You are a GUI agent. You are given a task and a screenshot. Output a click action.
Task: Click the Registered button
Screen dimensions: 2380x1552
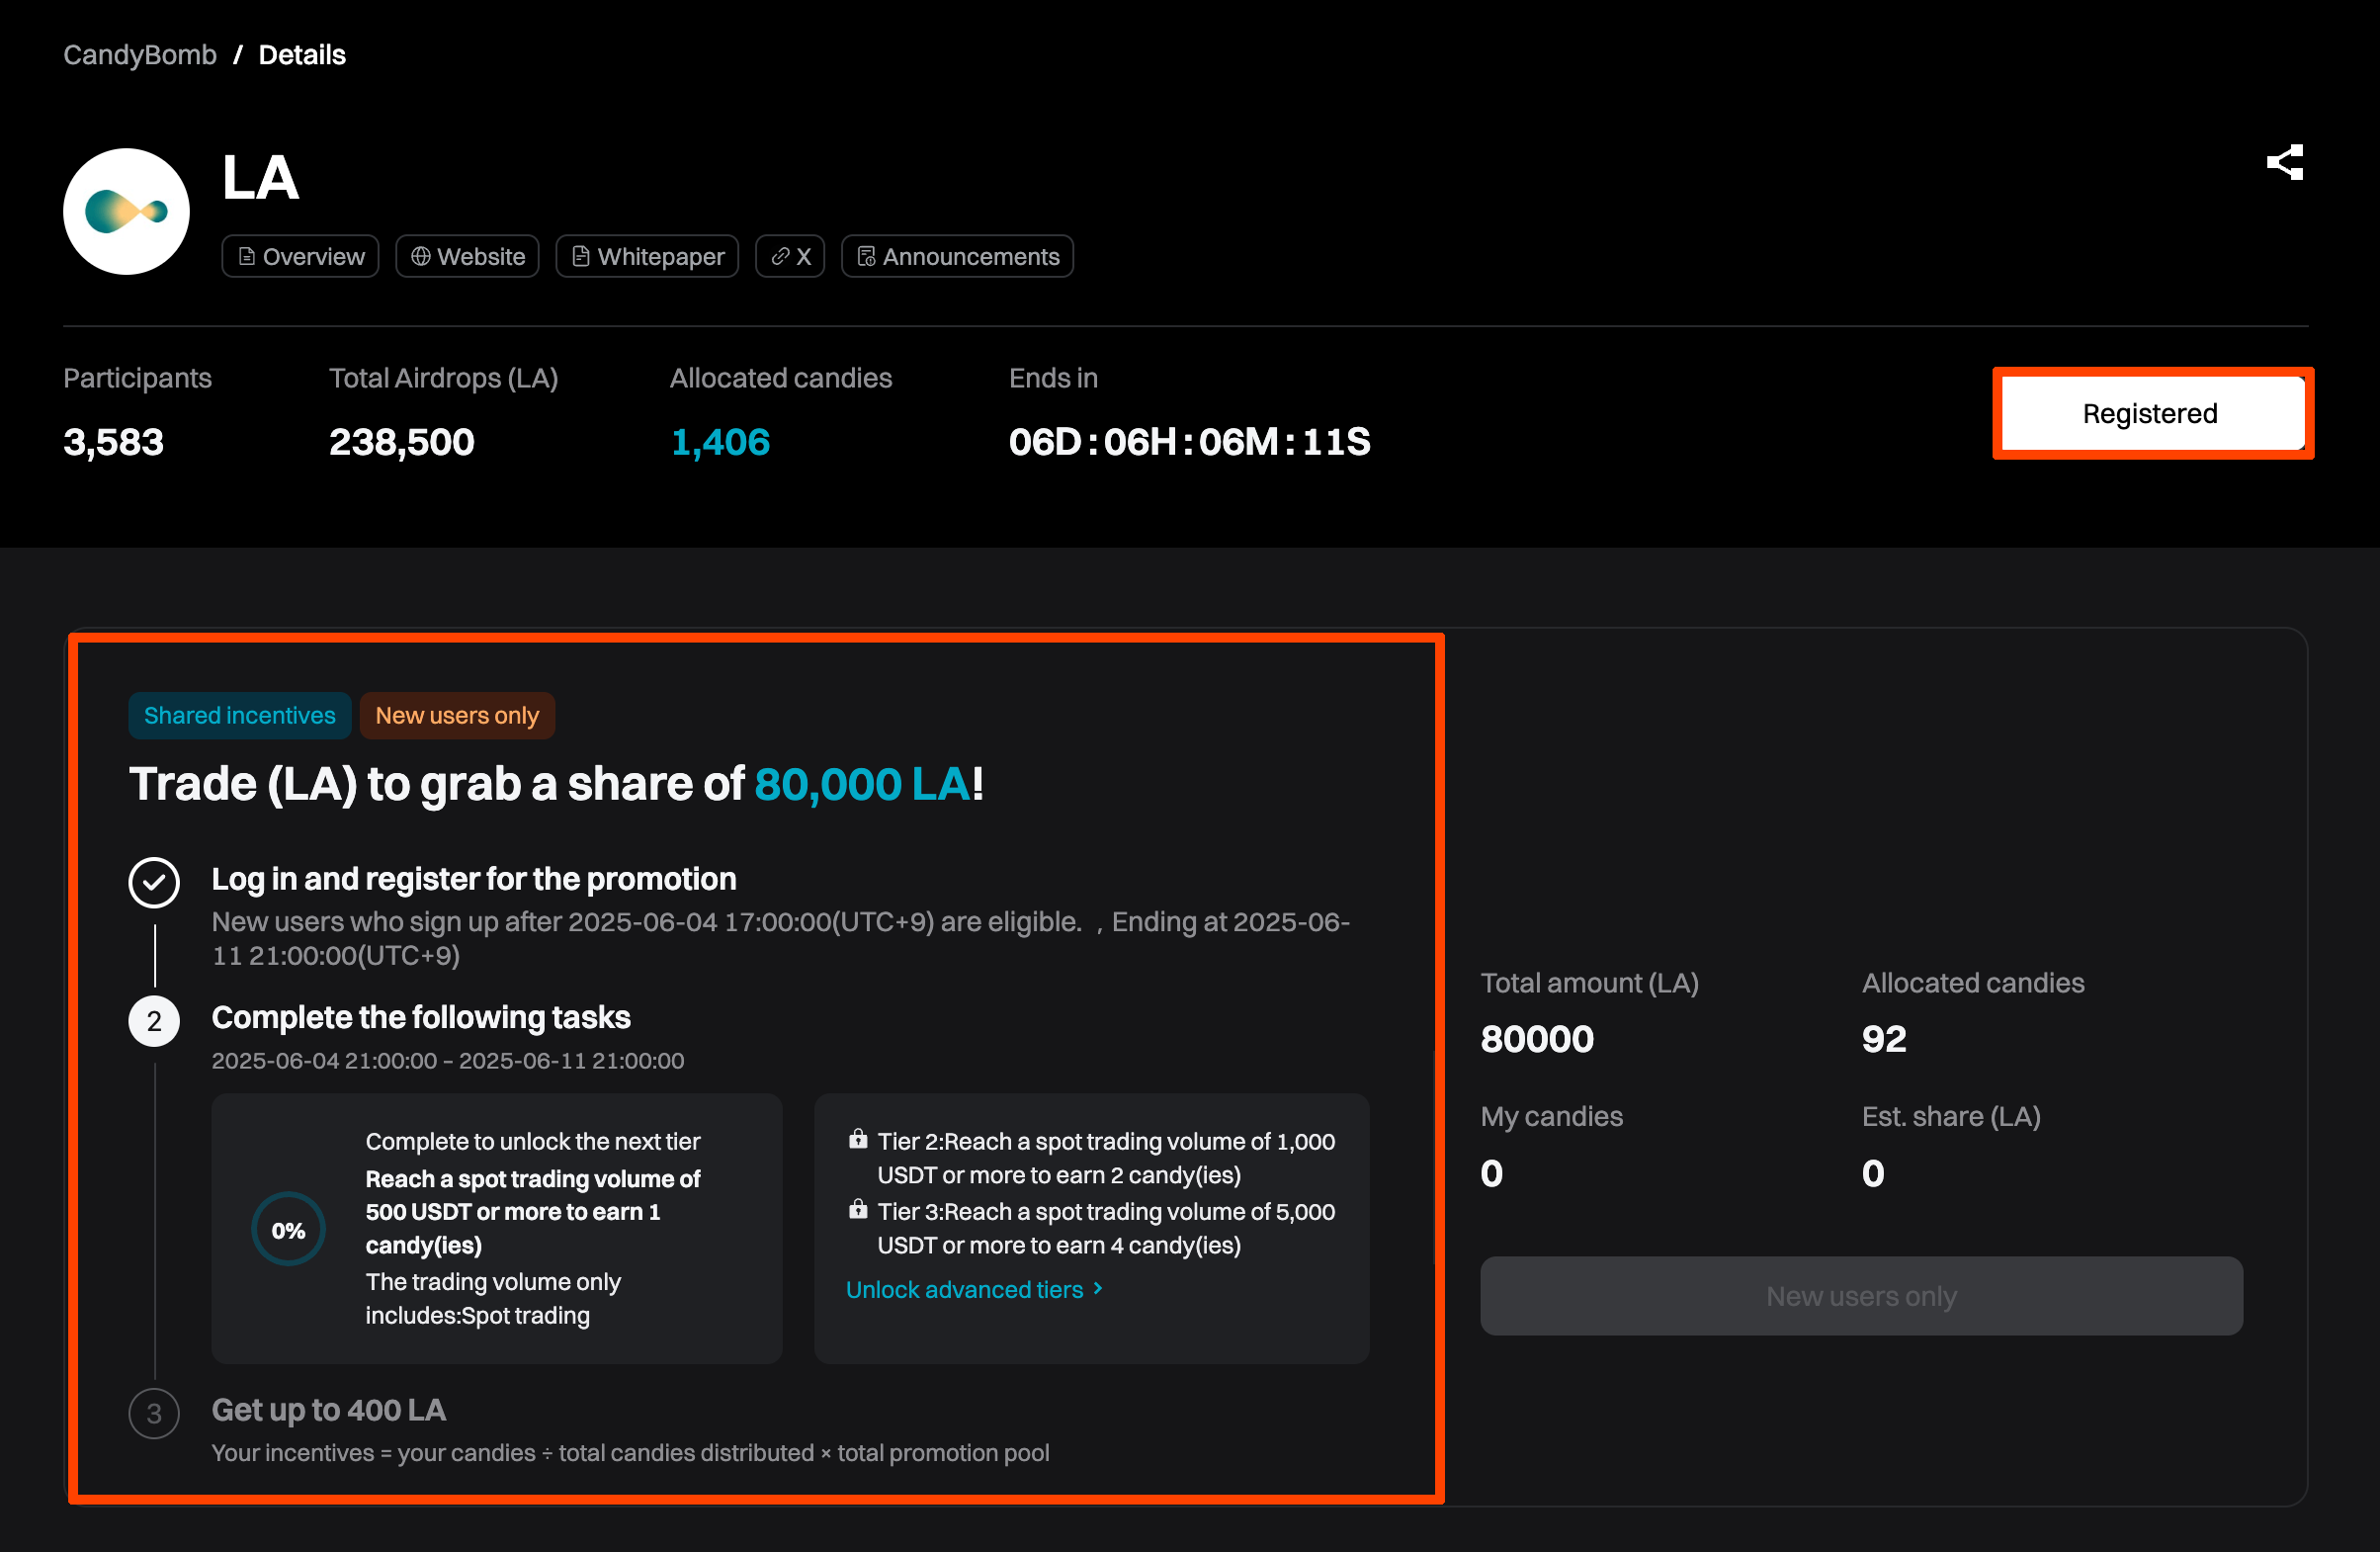click(x=2151, y=413)
